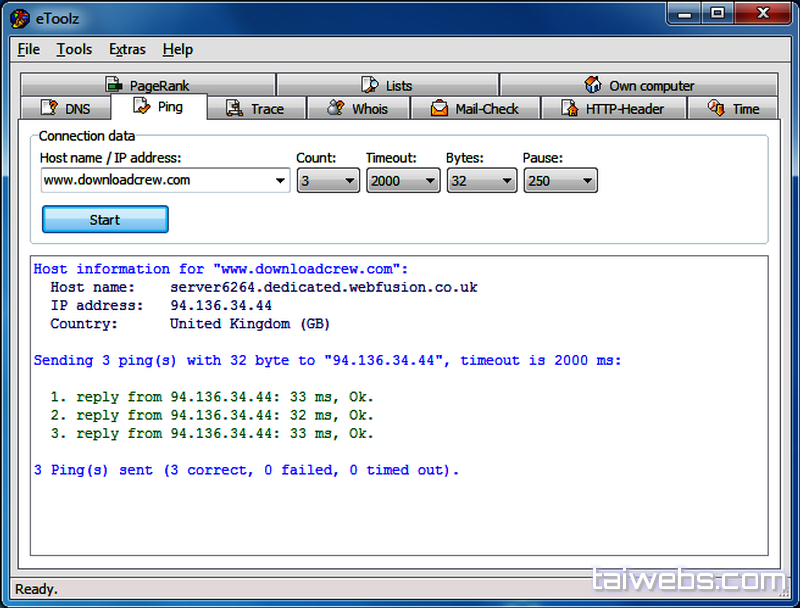Click the Lists tab magnifier icon

coord(369,86)
